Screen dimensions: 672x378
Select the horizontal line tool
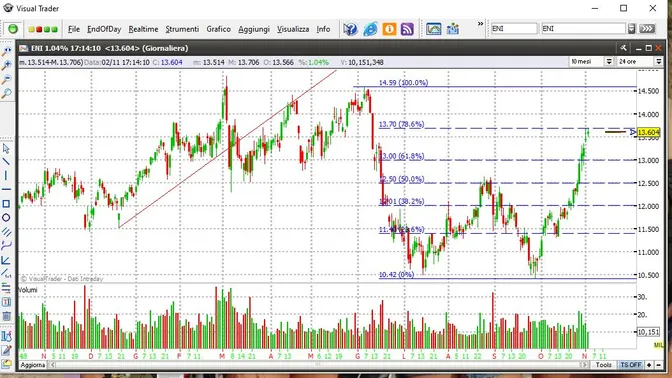pyautogui.click(x=6, y=189)
